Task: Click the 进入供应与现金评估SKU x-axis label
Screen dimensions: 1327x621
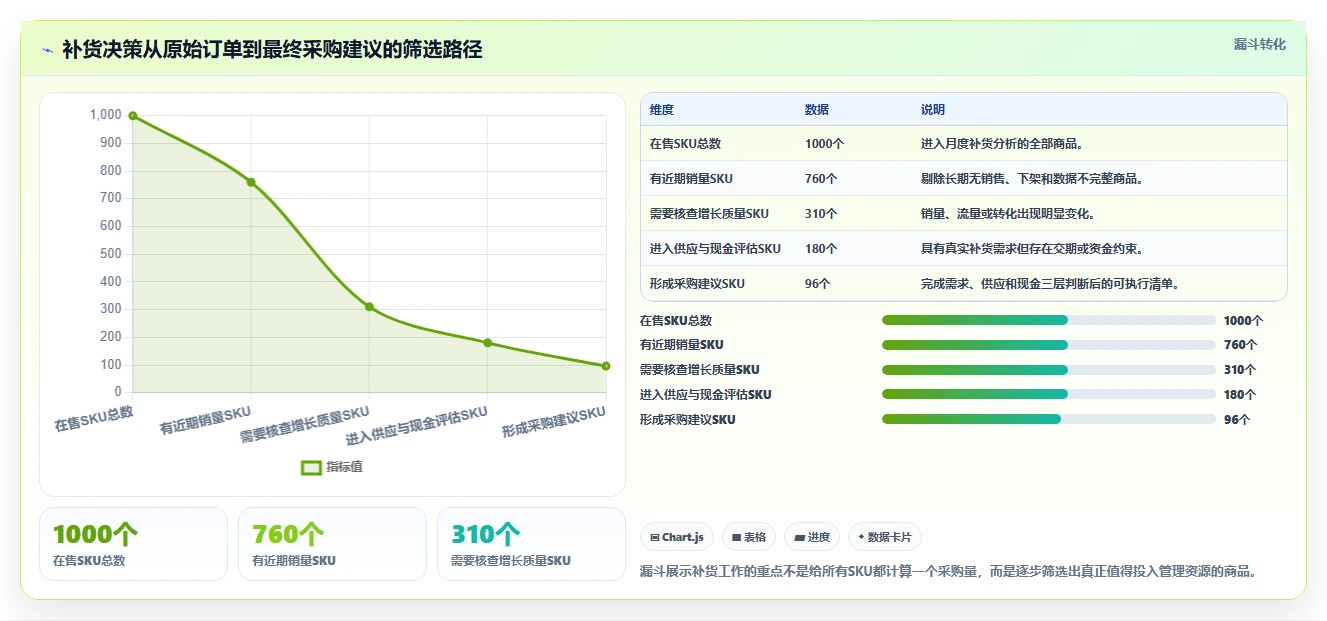Action: (417, 426)
